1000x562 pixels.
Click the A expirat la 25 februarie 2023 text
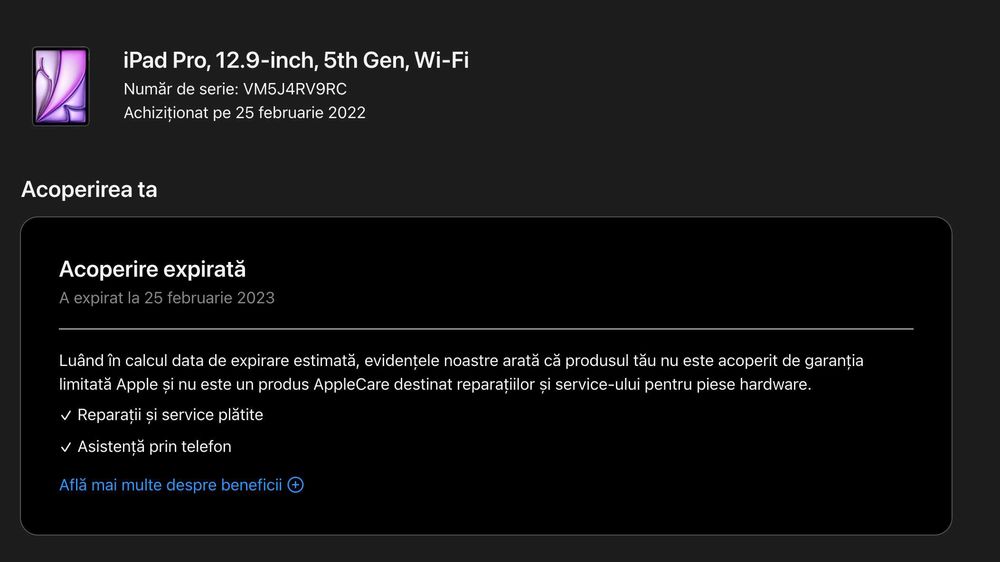click(166, 298)
